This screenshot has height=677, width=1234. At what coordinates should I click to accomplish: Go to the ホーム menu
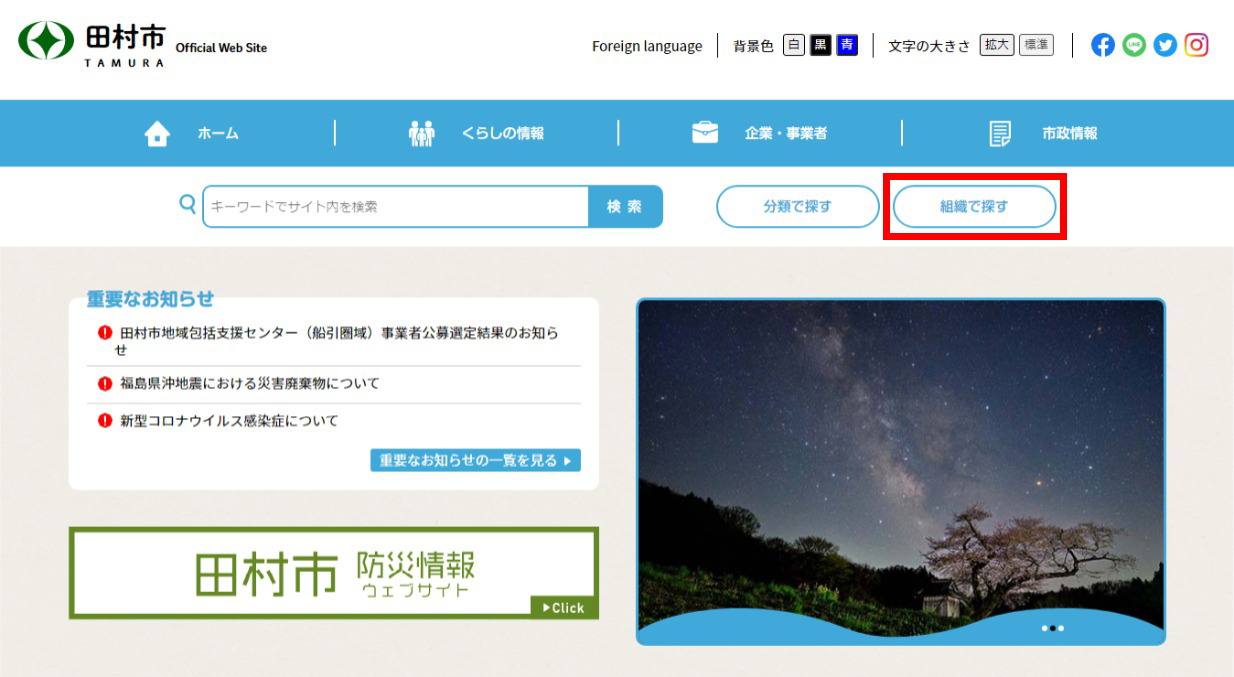pos(218,133)
